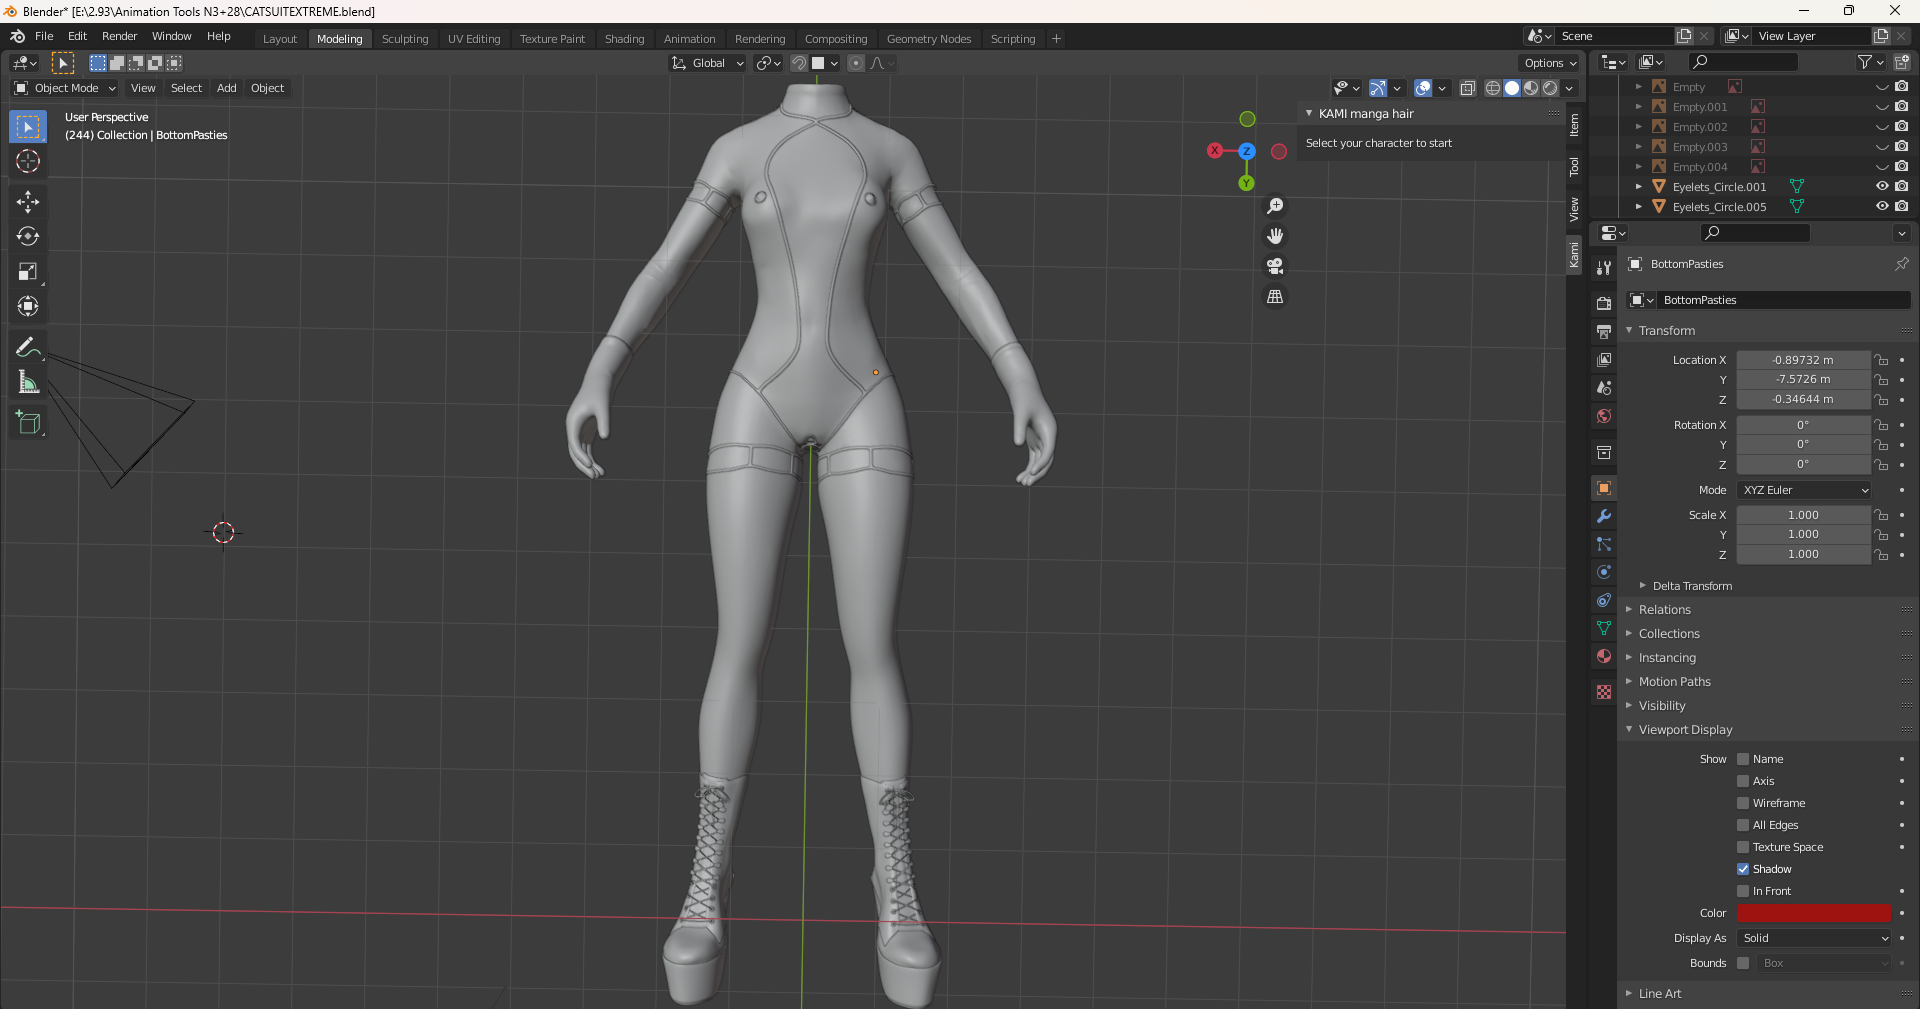1920x1009 pixels.
Task: Open the Render menu
Action: [119, 36]
